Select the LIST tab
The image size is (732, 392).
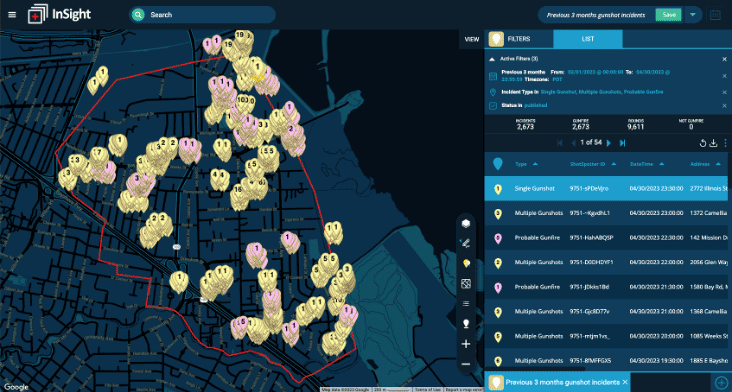pos(588,39)
